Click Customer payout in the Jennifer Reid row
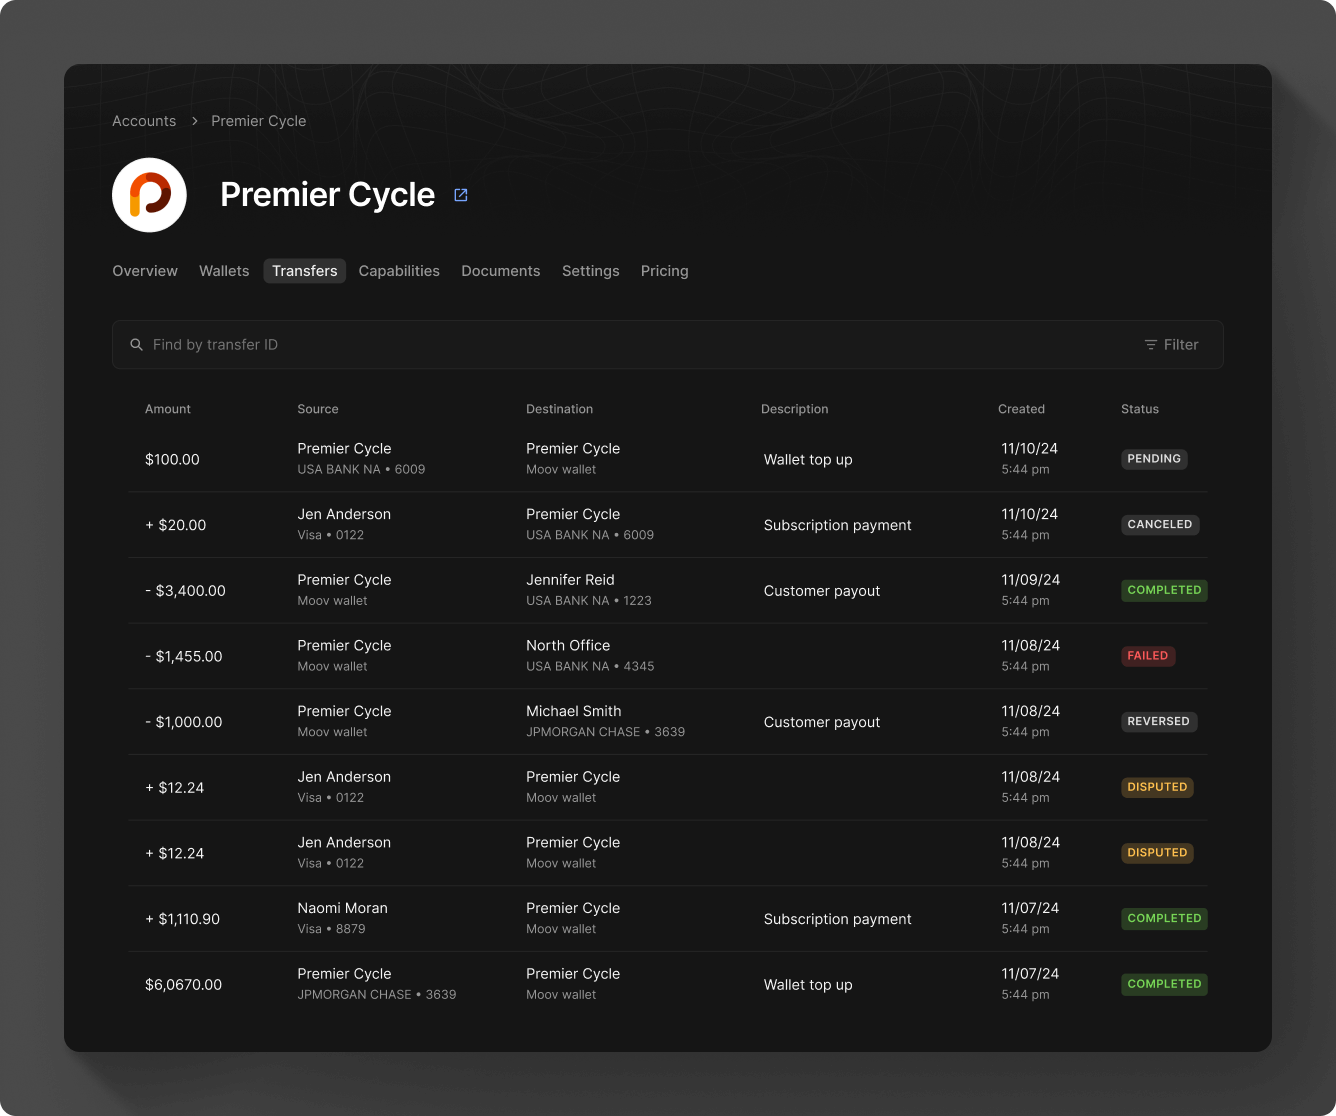1336x1116 pixels. pos(822,591)
